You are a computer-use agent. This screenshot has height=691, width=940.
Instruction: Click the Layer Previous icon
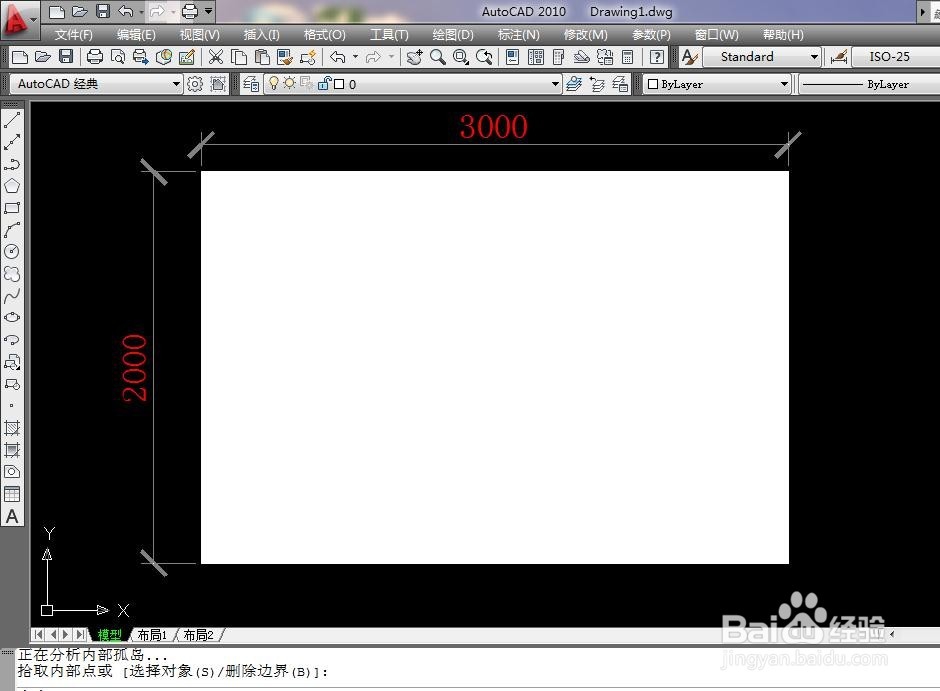(x=597, y=84)
